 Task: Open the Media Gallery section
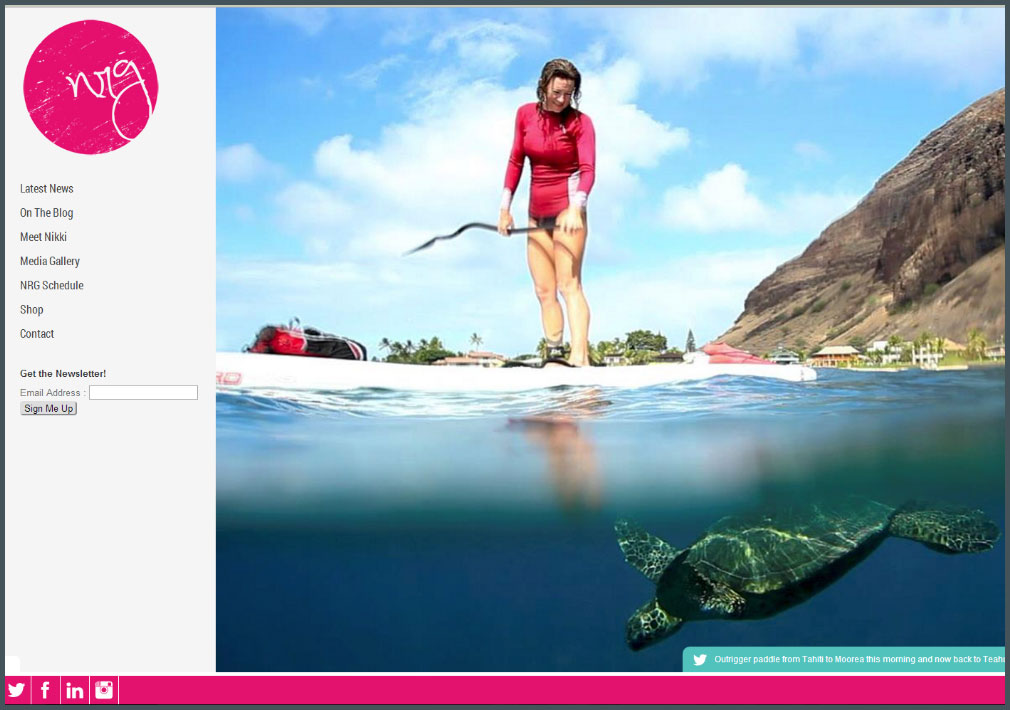pyautogui.click(x=50, y=261)
